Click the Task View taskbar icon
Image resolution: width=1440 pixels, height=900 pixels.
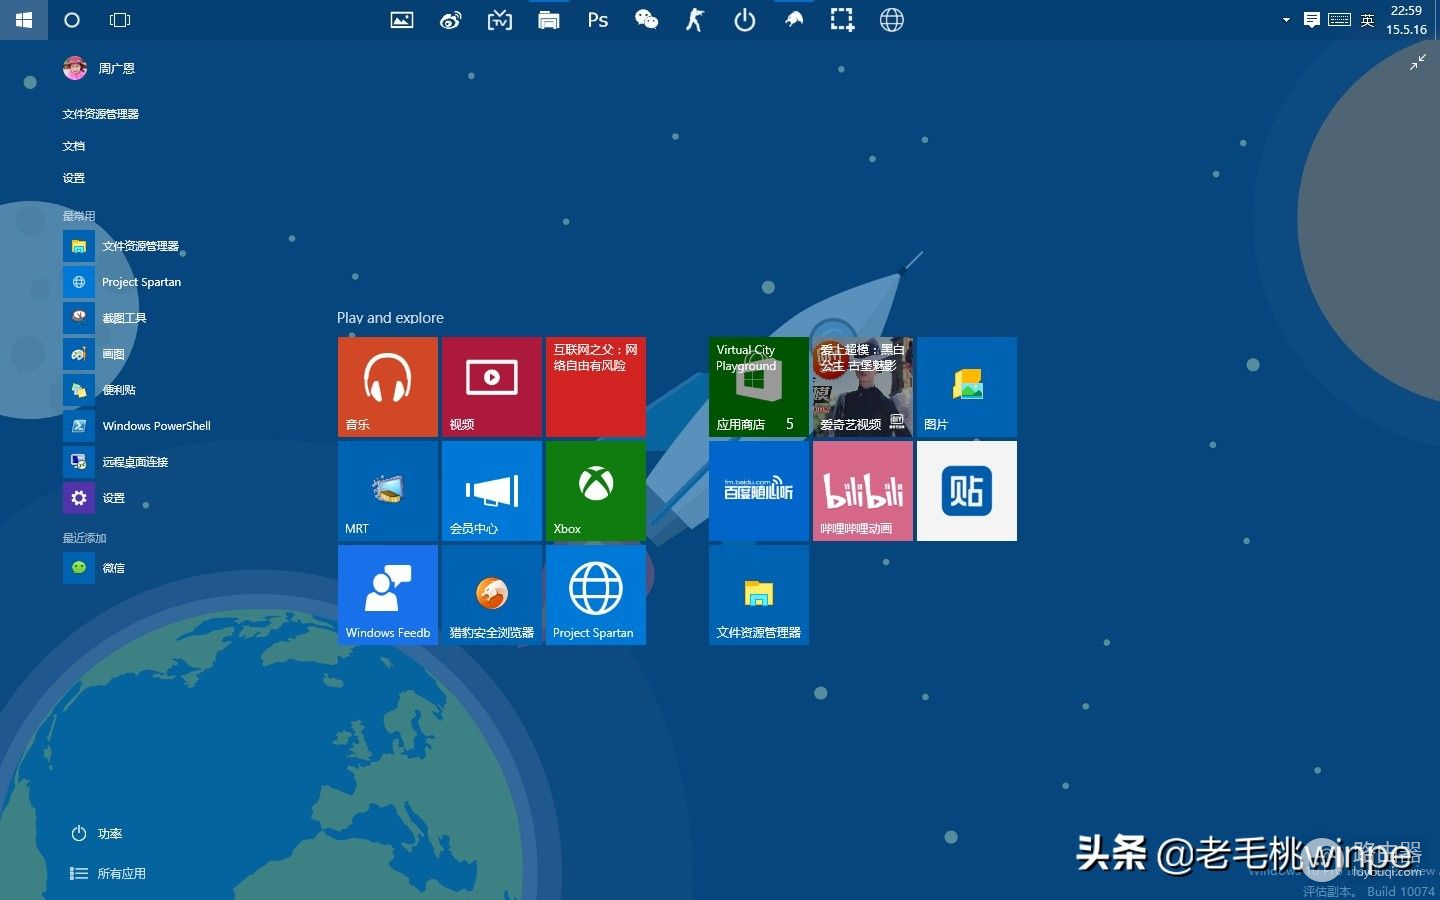coord(120,20)
